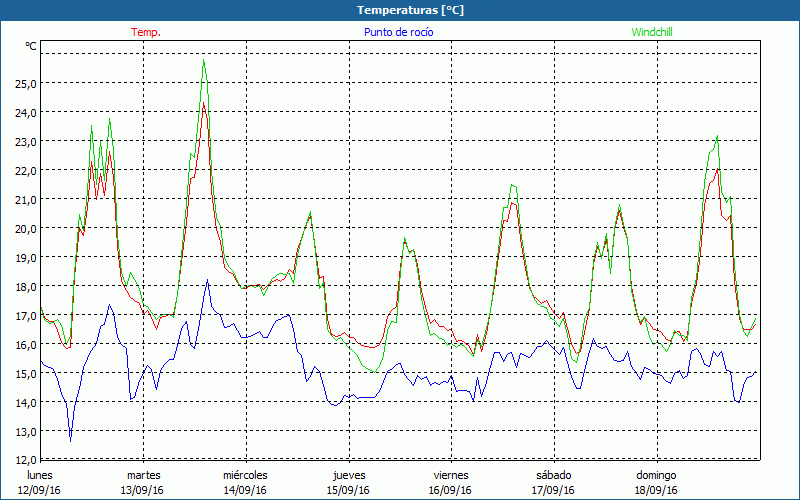
Task: Select the 18/09/16 date label
Action: [x=656, y=490]
